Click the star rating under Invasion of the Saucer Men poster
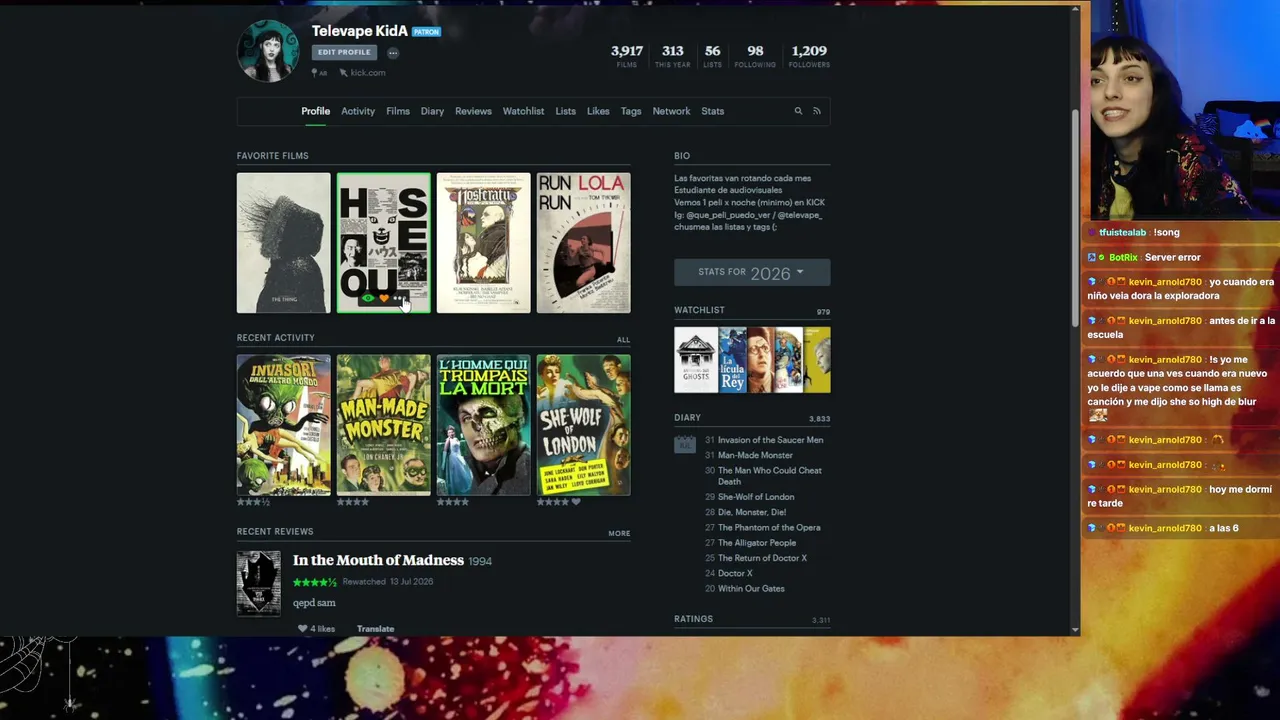1280x720 pixels. click(x=254, y=502)
